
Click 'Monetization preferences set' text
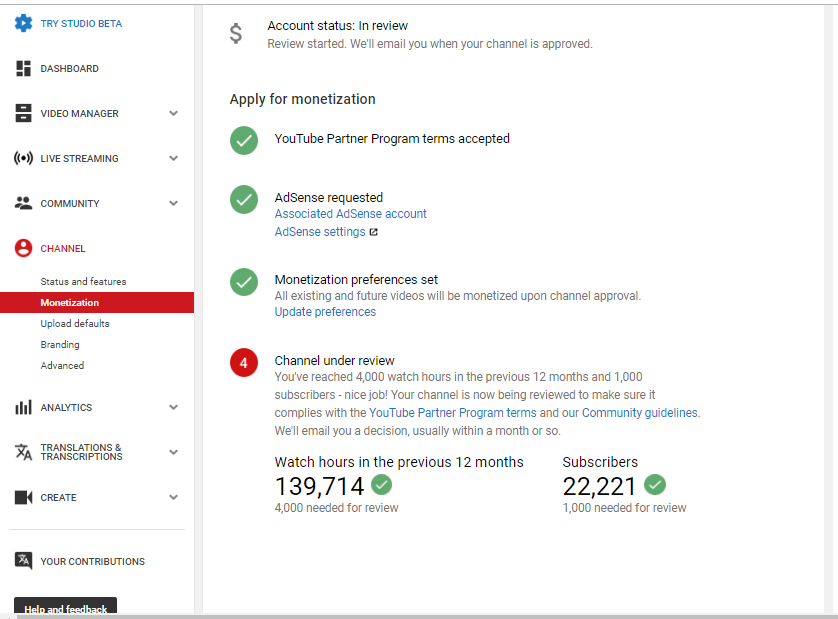tap(356, 280)
